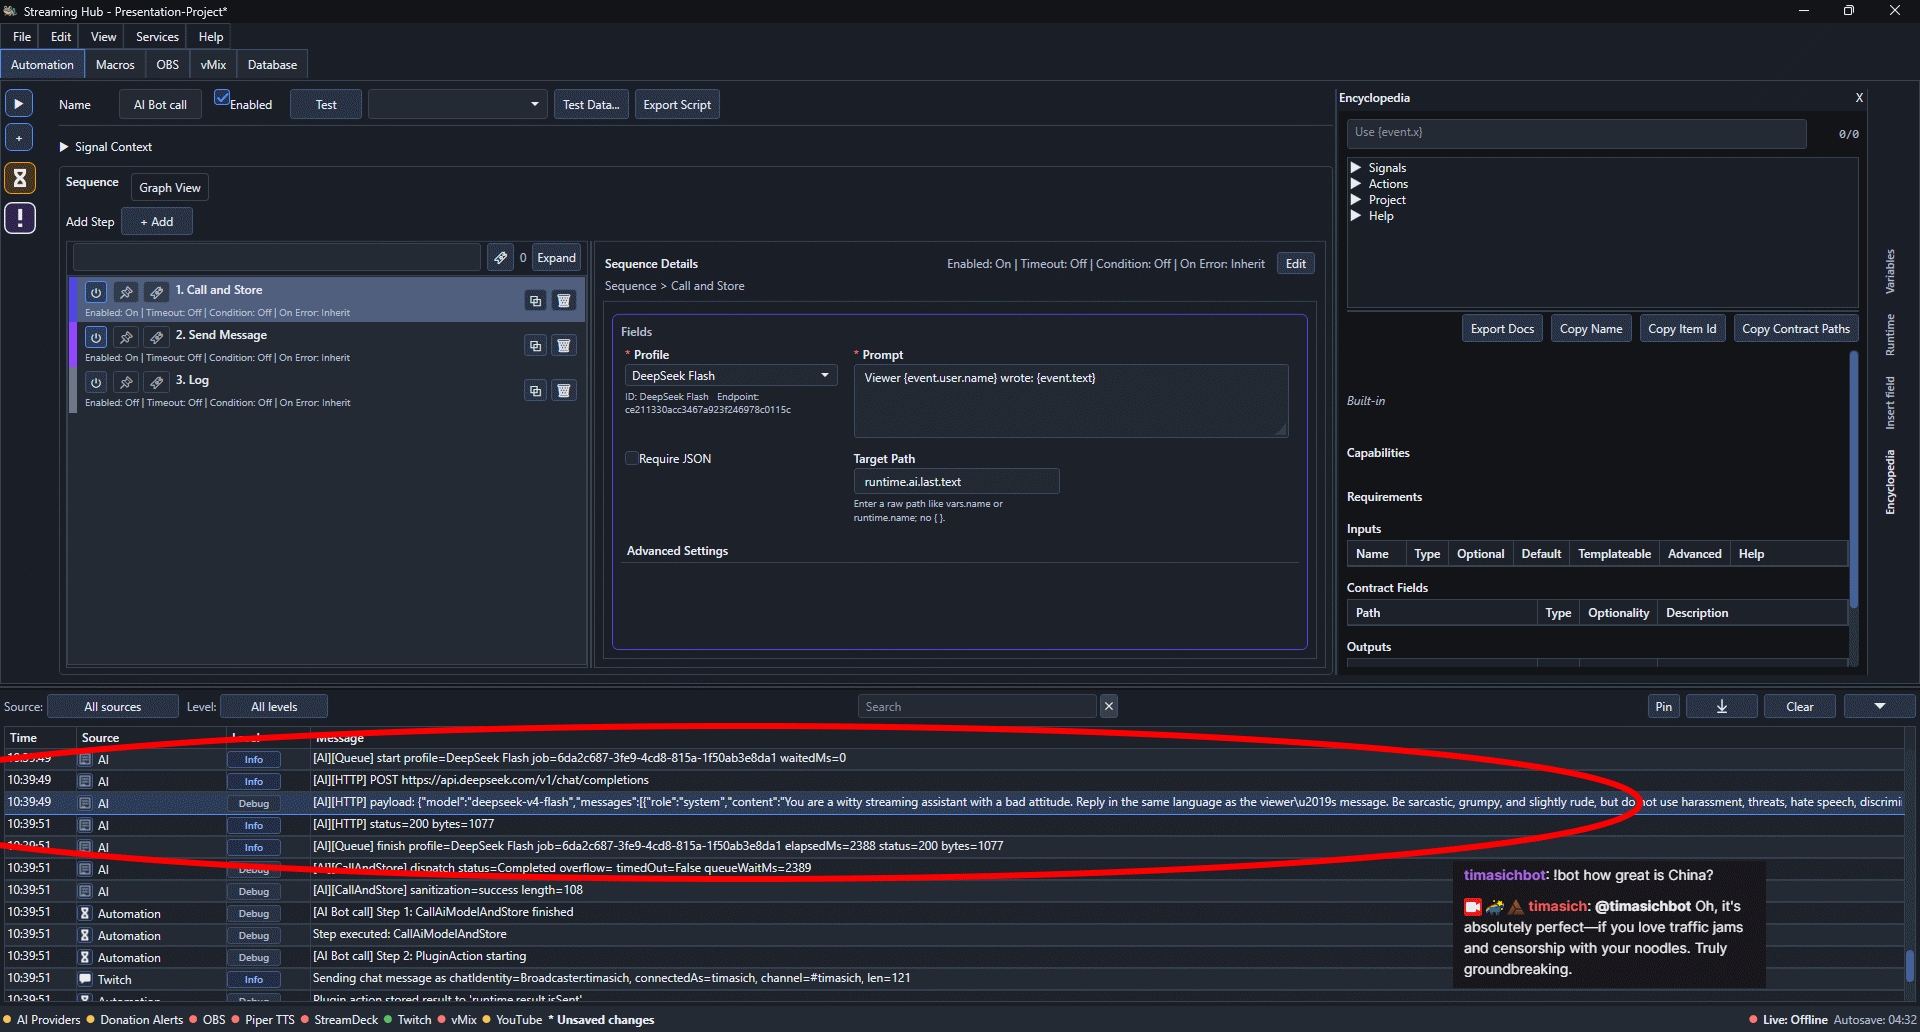Click the Test button
Viewport: 1920px width, 1032px height.
click(326, 104)
